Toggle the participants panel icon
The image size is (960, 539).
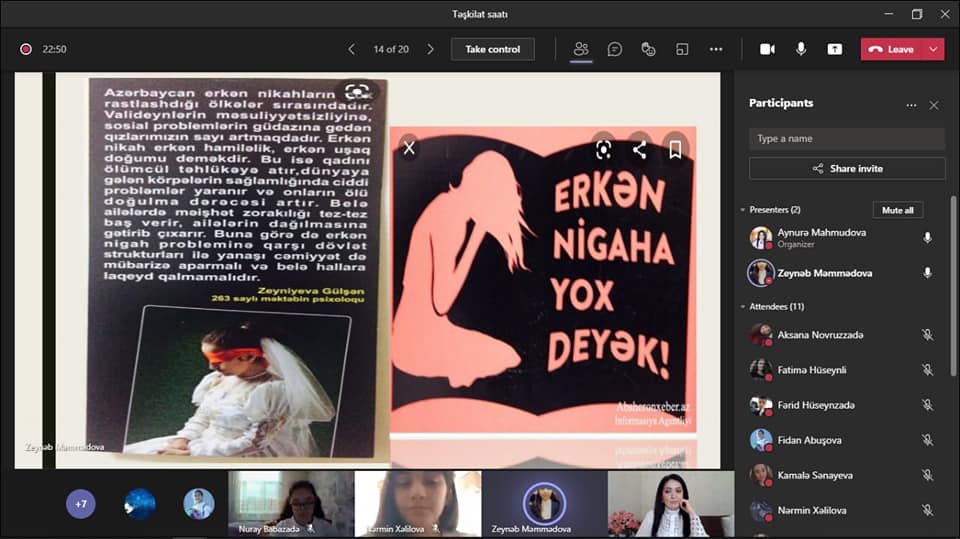(580, 49)
